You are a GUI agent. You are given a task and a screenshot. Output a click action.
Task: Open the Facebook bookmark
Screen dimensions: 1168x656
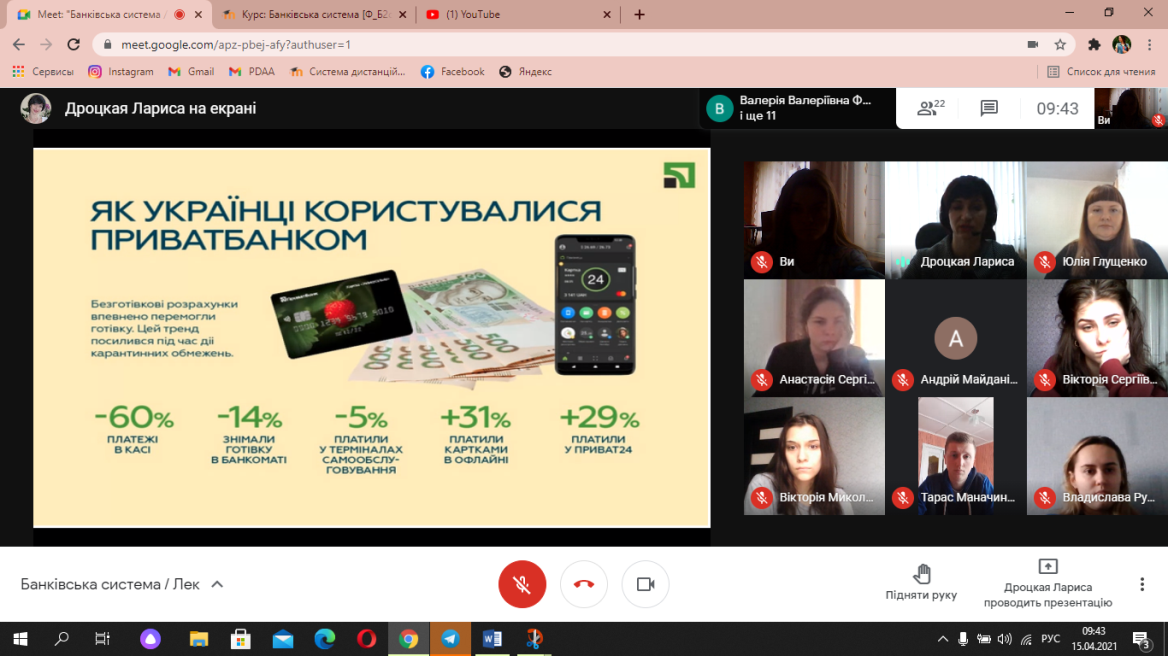coord(452,71)
